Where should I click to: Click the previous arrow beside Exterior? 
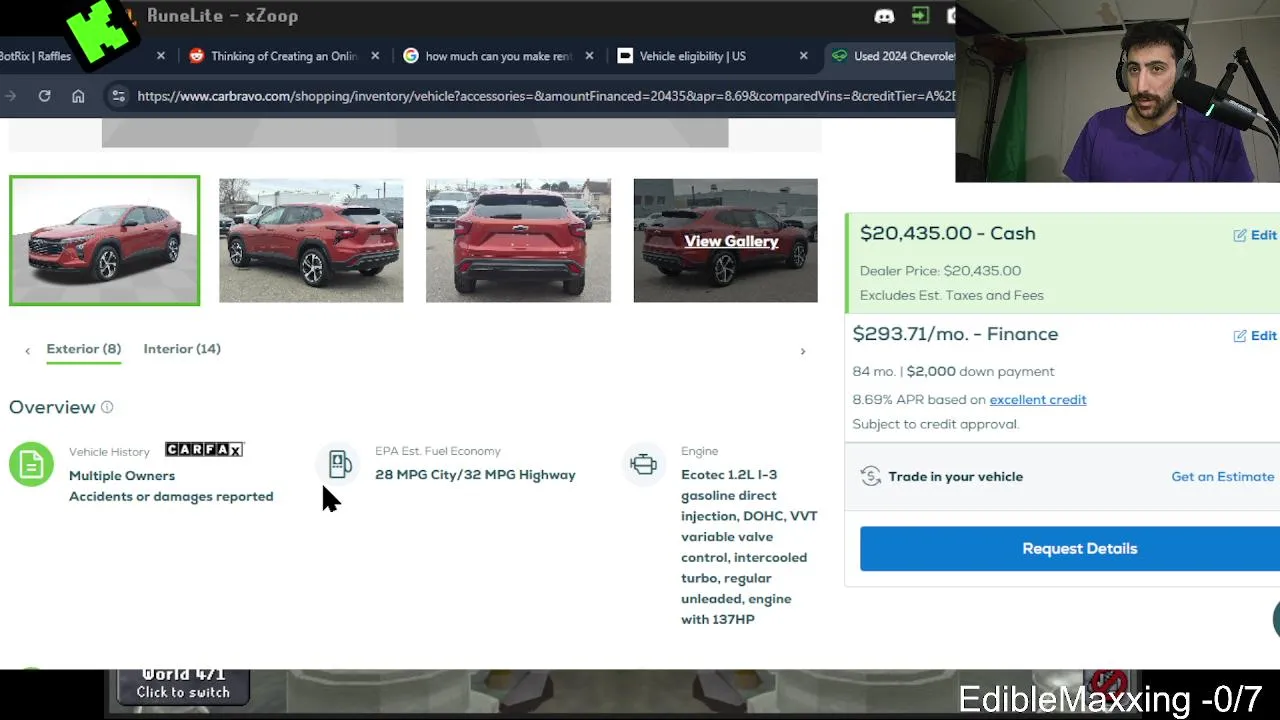point(27,351)
